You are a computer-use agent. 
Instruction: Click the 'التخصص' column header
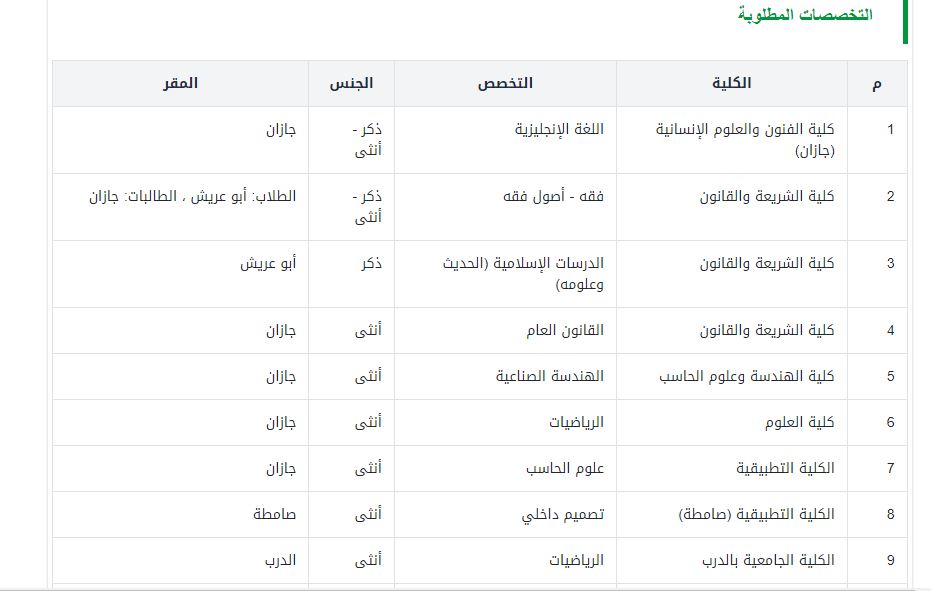506,84
